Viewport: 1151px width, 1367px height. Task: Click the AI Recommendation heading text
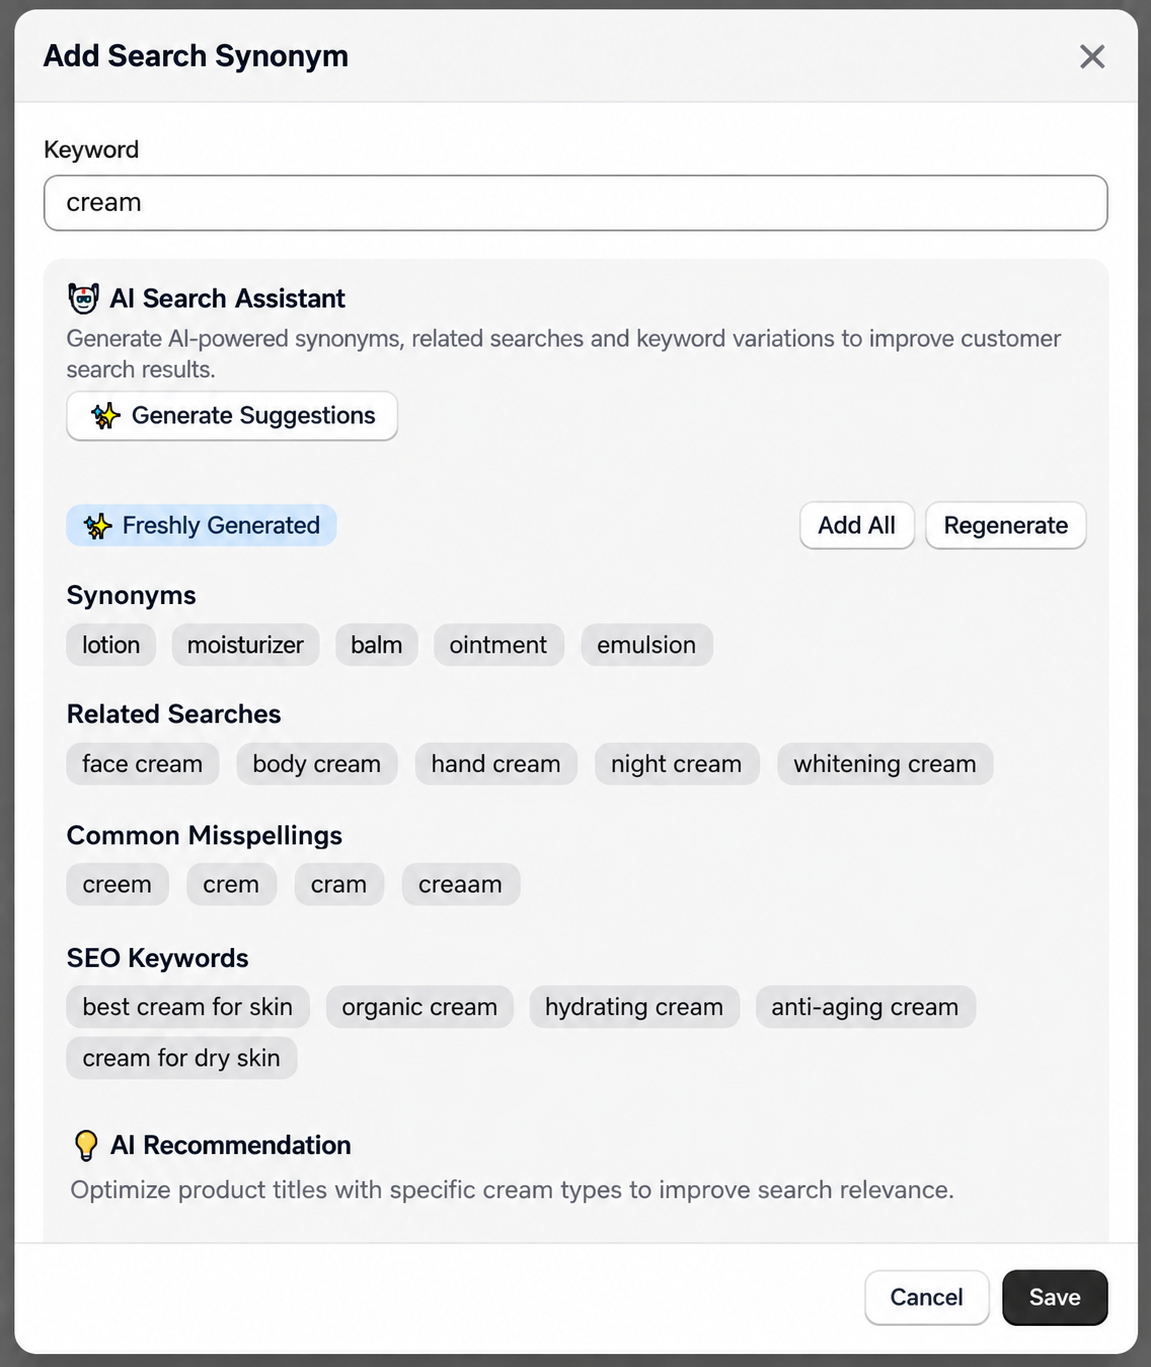pos(230,1145)
